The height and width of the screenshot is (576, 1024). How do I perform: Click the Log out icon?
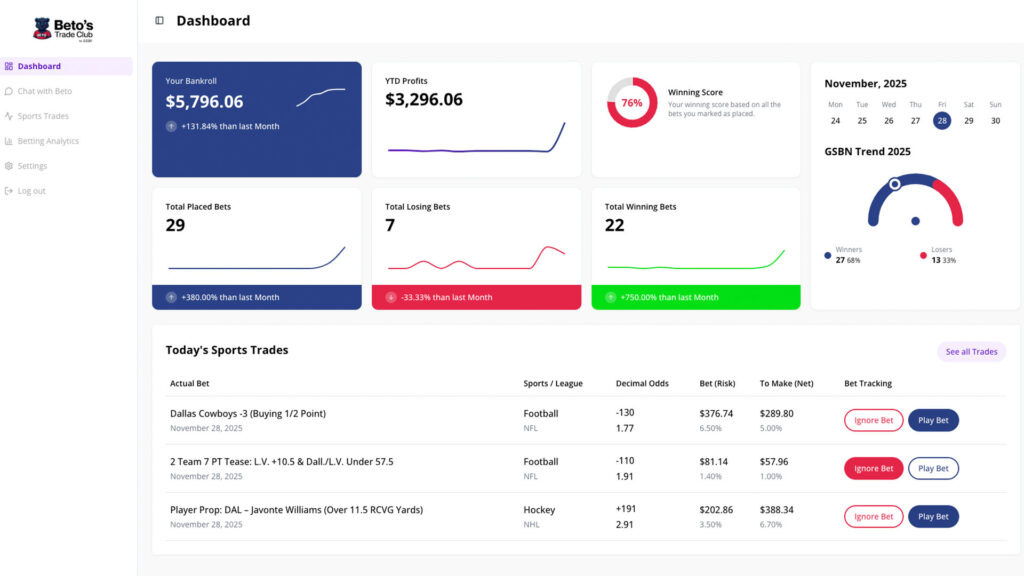9,191
